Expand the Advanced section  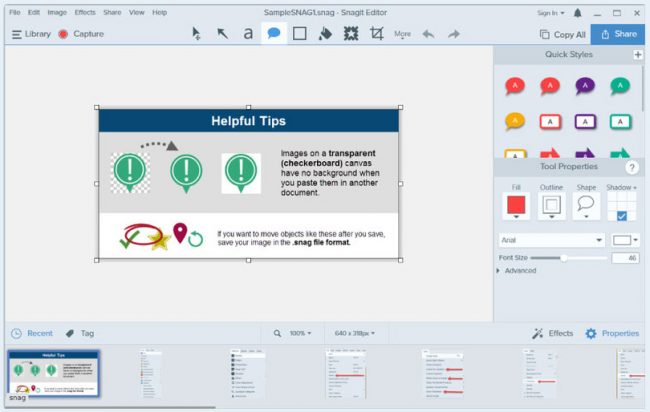point(517,271)
